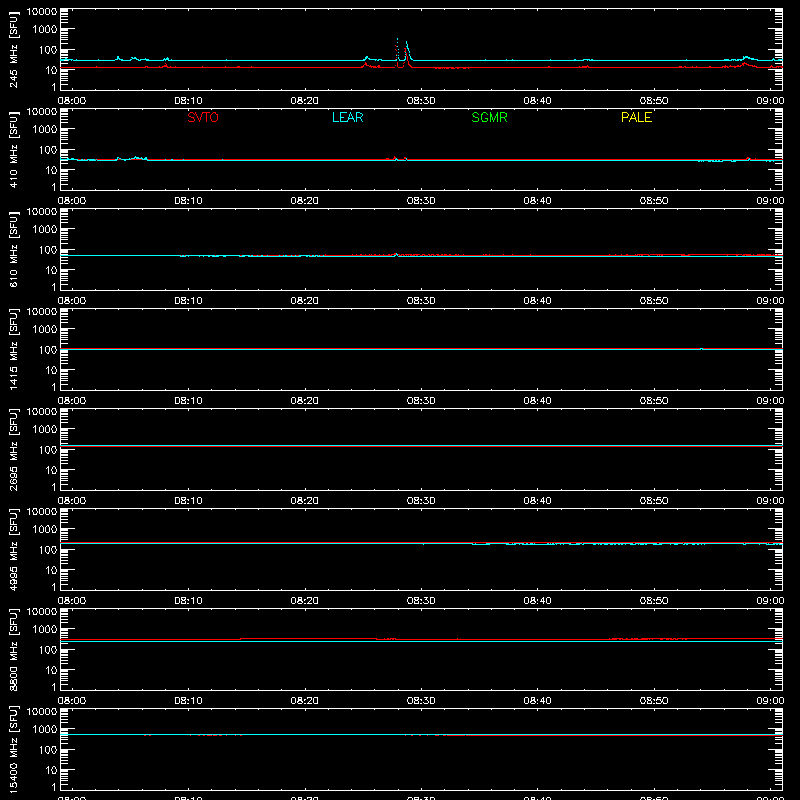Click the 1000 tick on 2695 MHz axis
The height and width of the screenshot is (800, 800).
pyautogui.click(x=45, y=430)
